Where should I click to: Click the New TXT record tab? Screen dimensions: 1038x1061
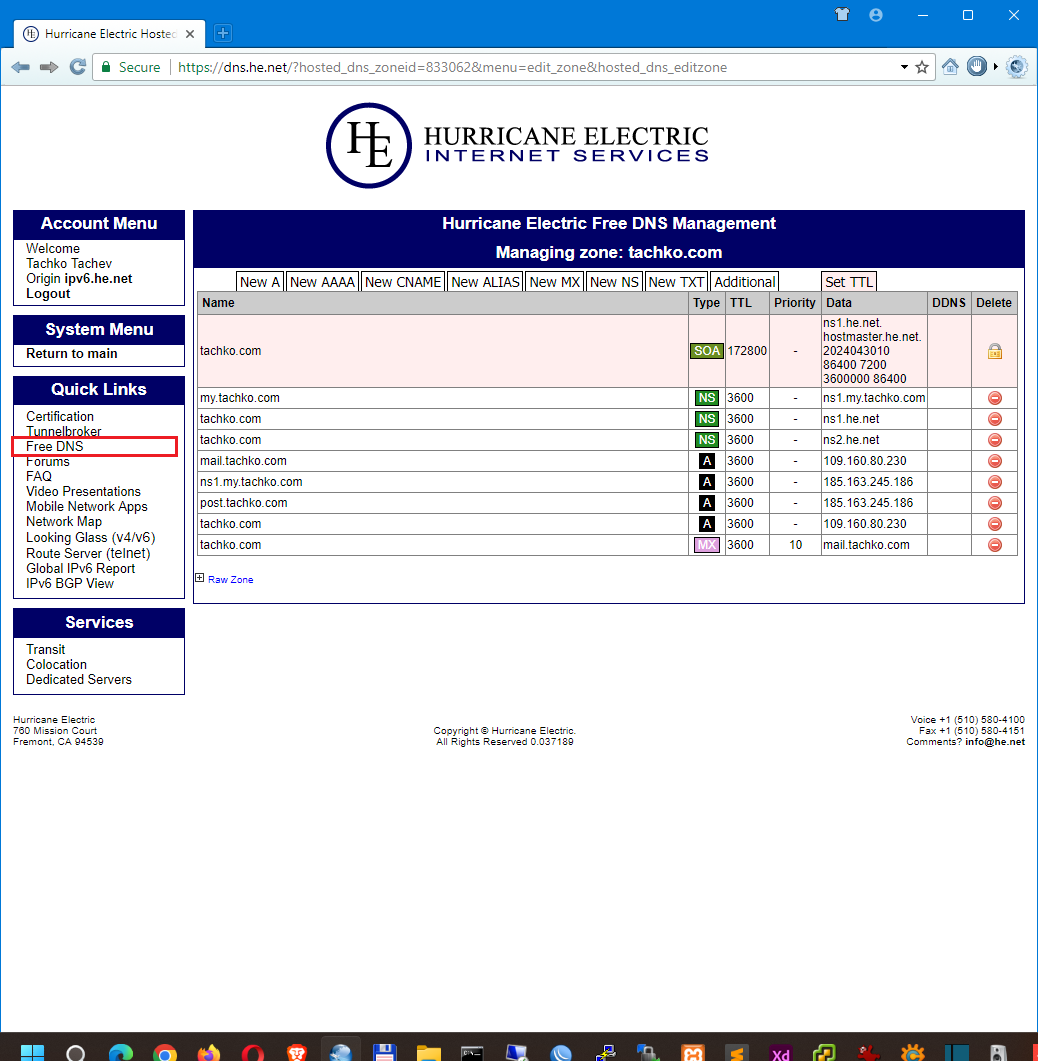pyautogui.click(x=677, y=281)
